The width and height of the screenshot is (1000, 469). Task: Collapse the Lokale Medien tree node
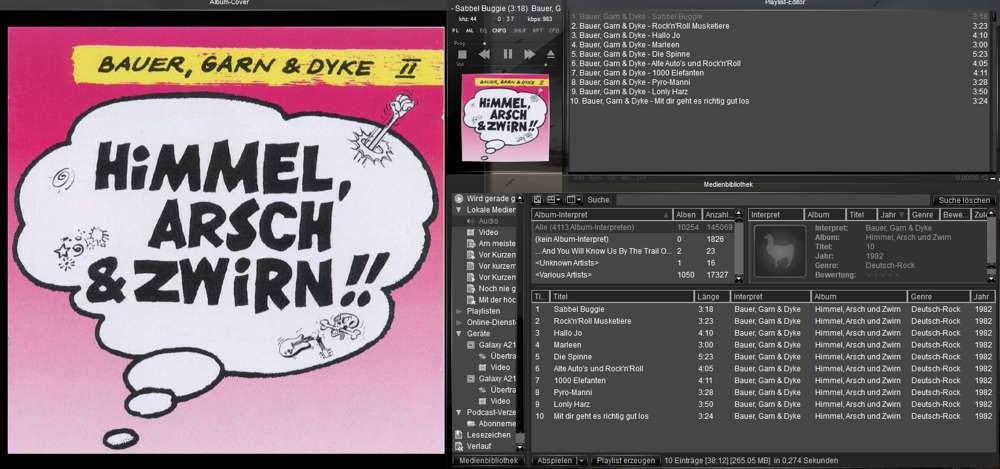458,210
